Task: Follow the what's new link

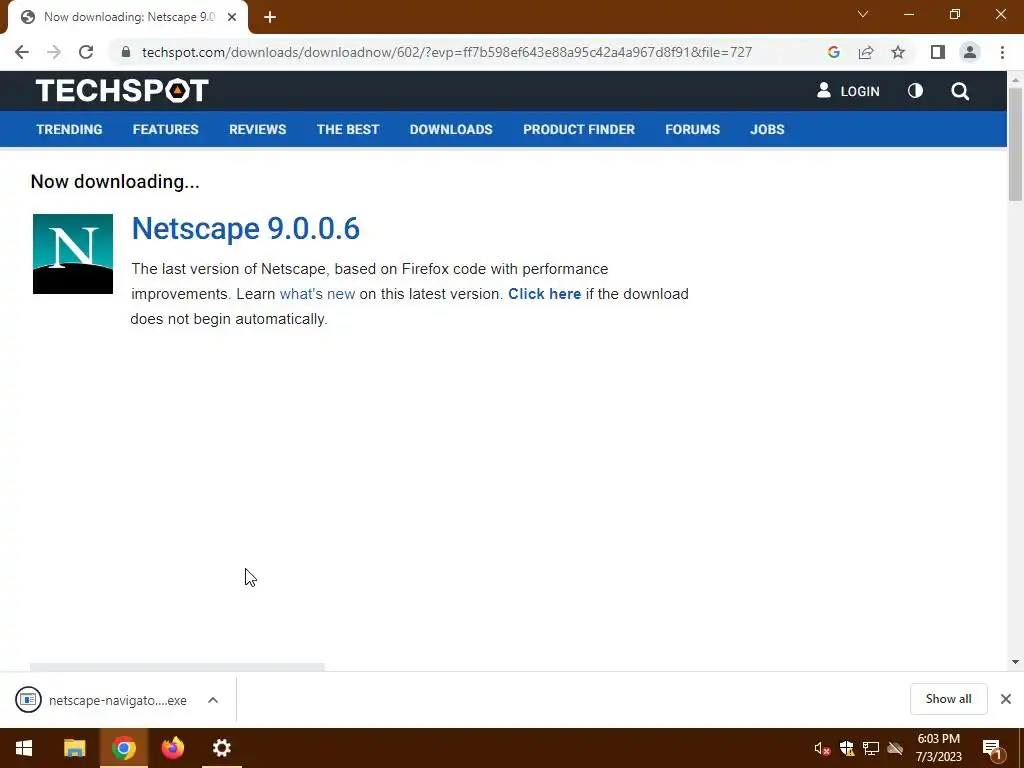Action: (x=317, y=294)
